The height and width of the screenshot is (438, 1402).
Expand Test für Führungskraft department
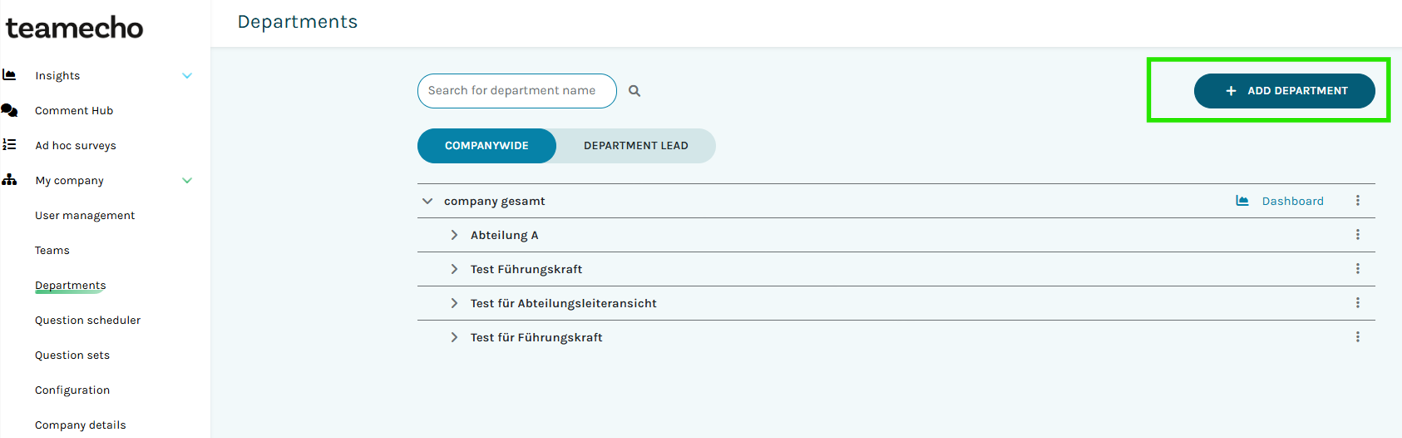click(454, 337)
